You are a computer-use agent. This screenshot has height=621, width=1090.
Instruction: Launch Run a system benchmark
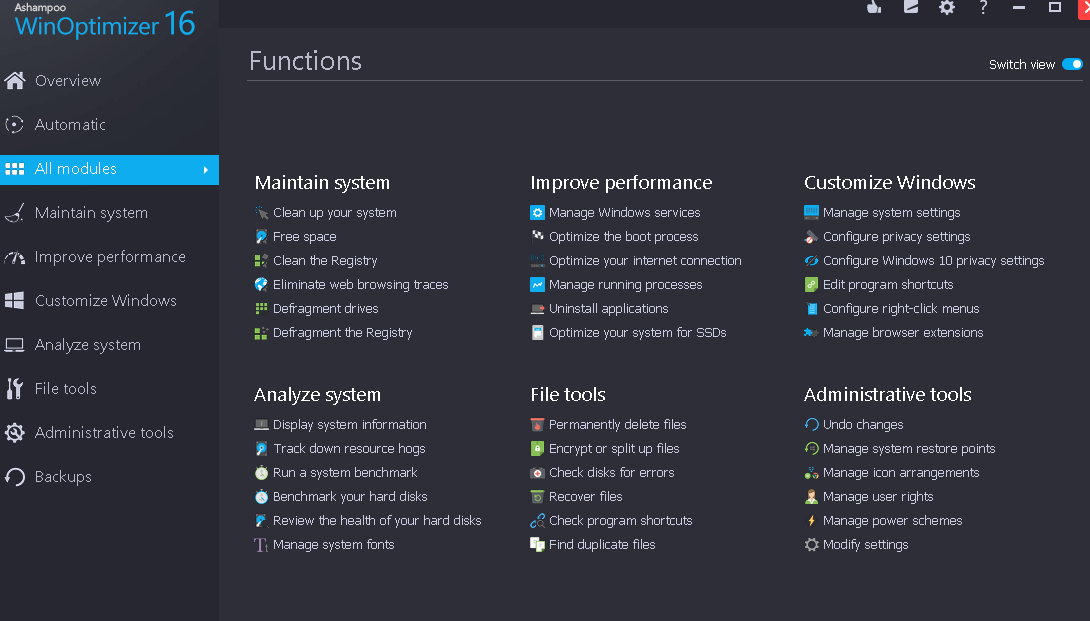point(345,473)
